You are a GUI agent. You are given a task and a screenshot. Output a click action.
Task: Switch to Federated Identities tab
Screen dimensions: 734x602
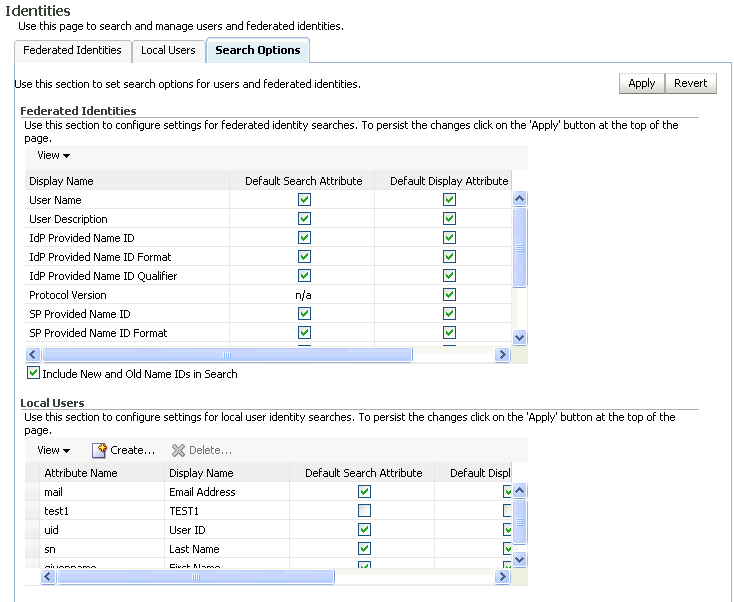(72, 50)
